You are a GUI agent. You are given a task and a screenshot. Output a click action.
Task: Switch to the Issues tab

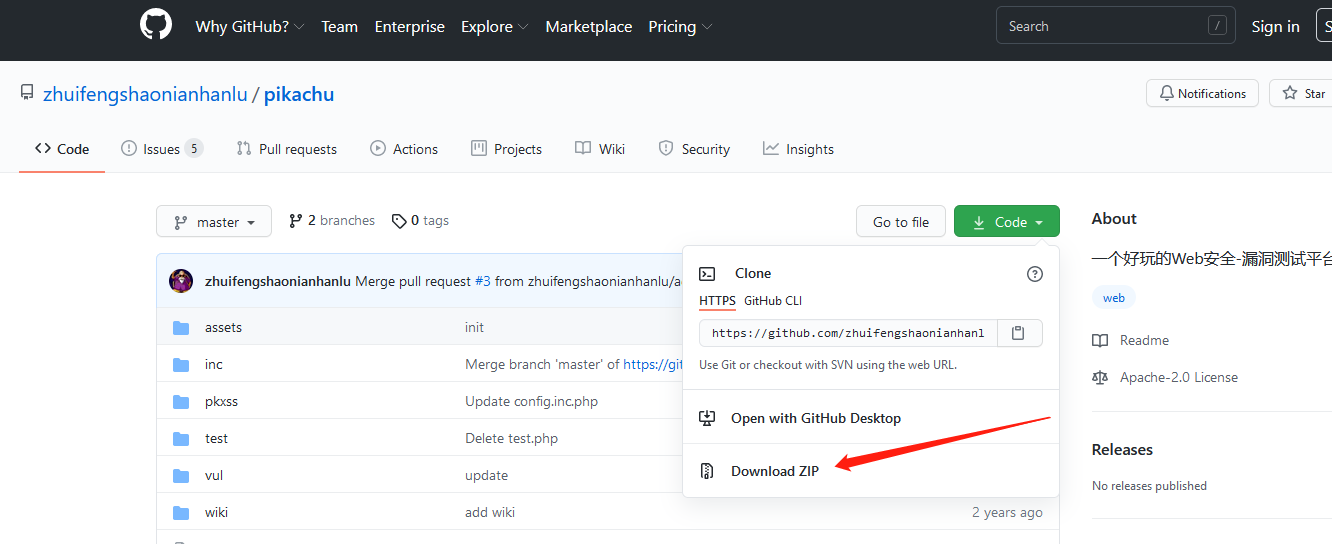coord(161,149)
